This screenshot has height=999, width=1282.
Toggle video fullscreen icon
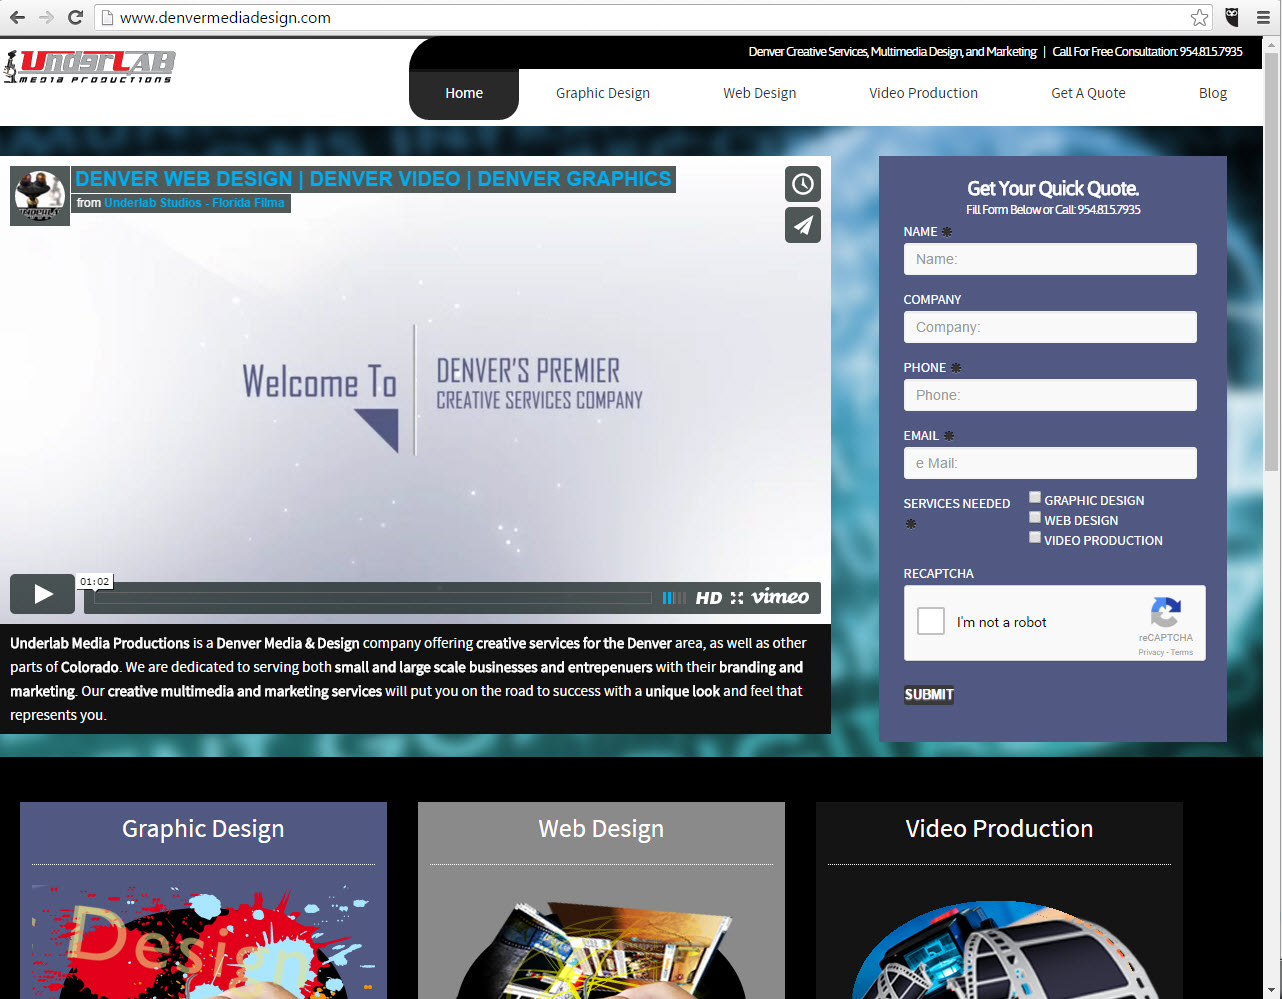pos(737,598)
